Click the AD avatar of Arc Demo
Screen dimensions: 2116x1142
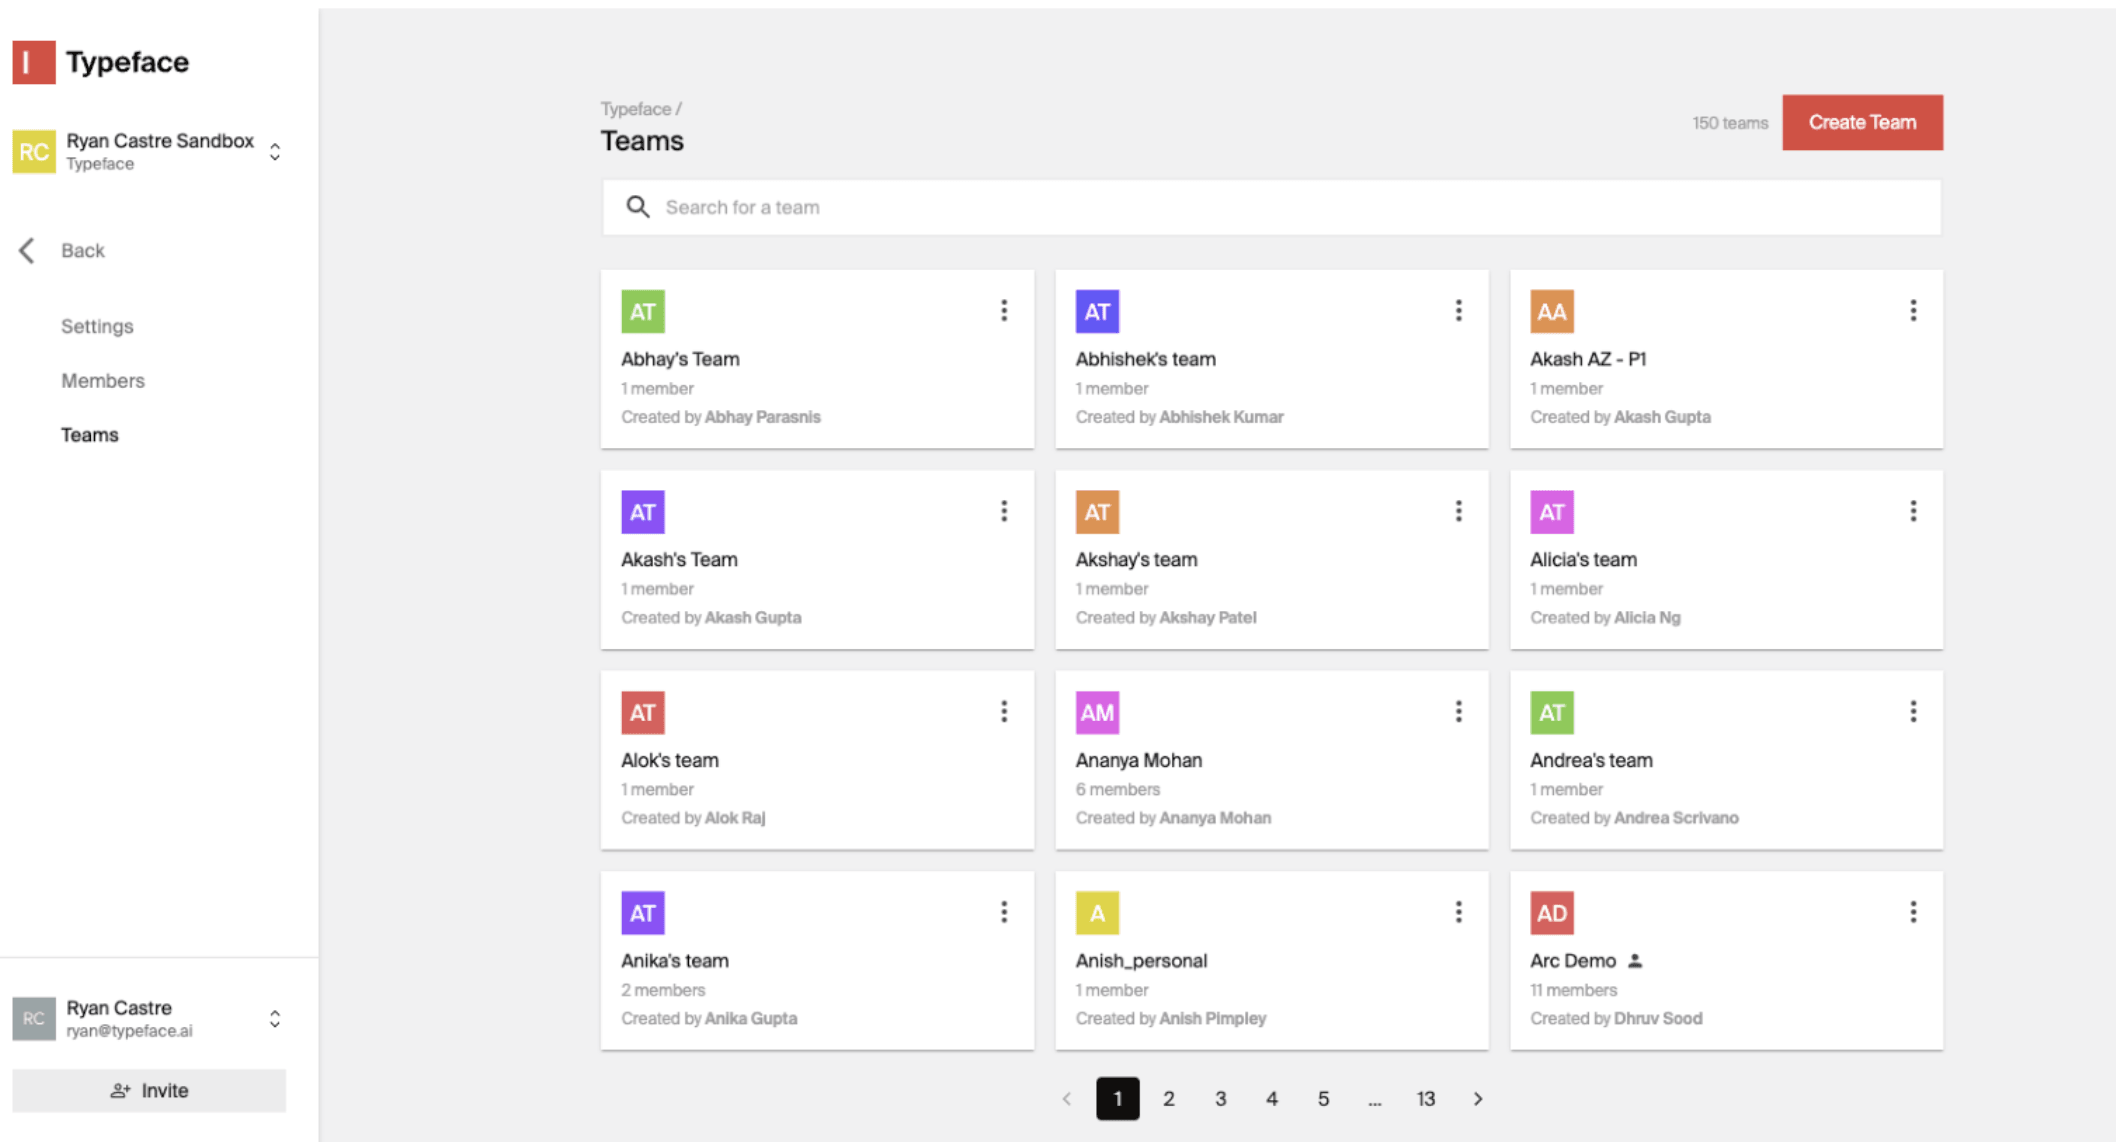click(x=1552, y=913)
